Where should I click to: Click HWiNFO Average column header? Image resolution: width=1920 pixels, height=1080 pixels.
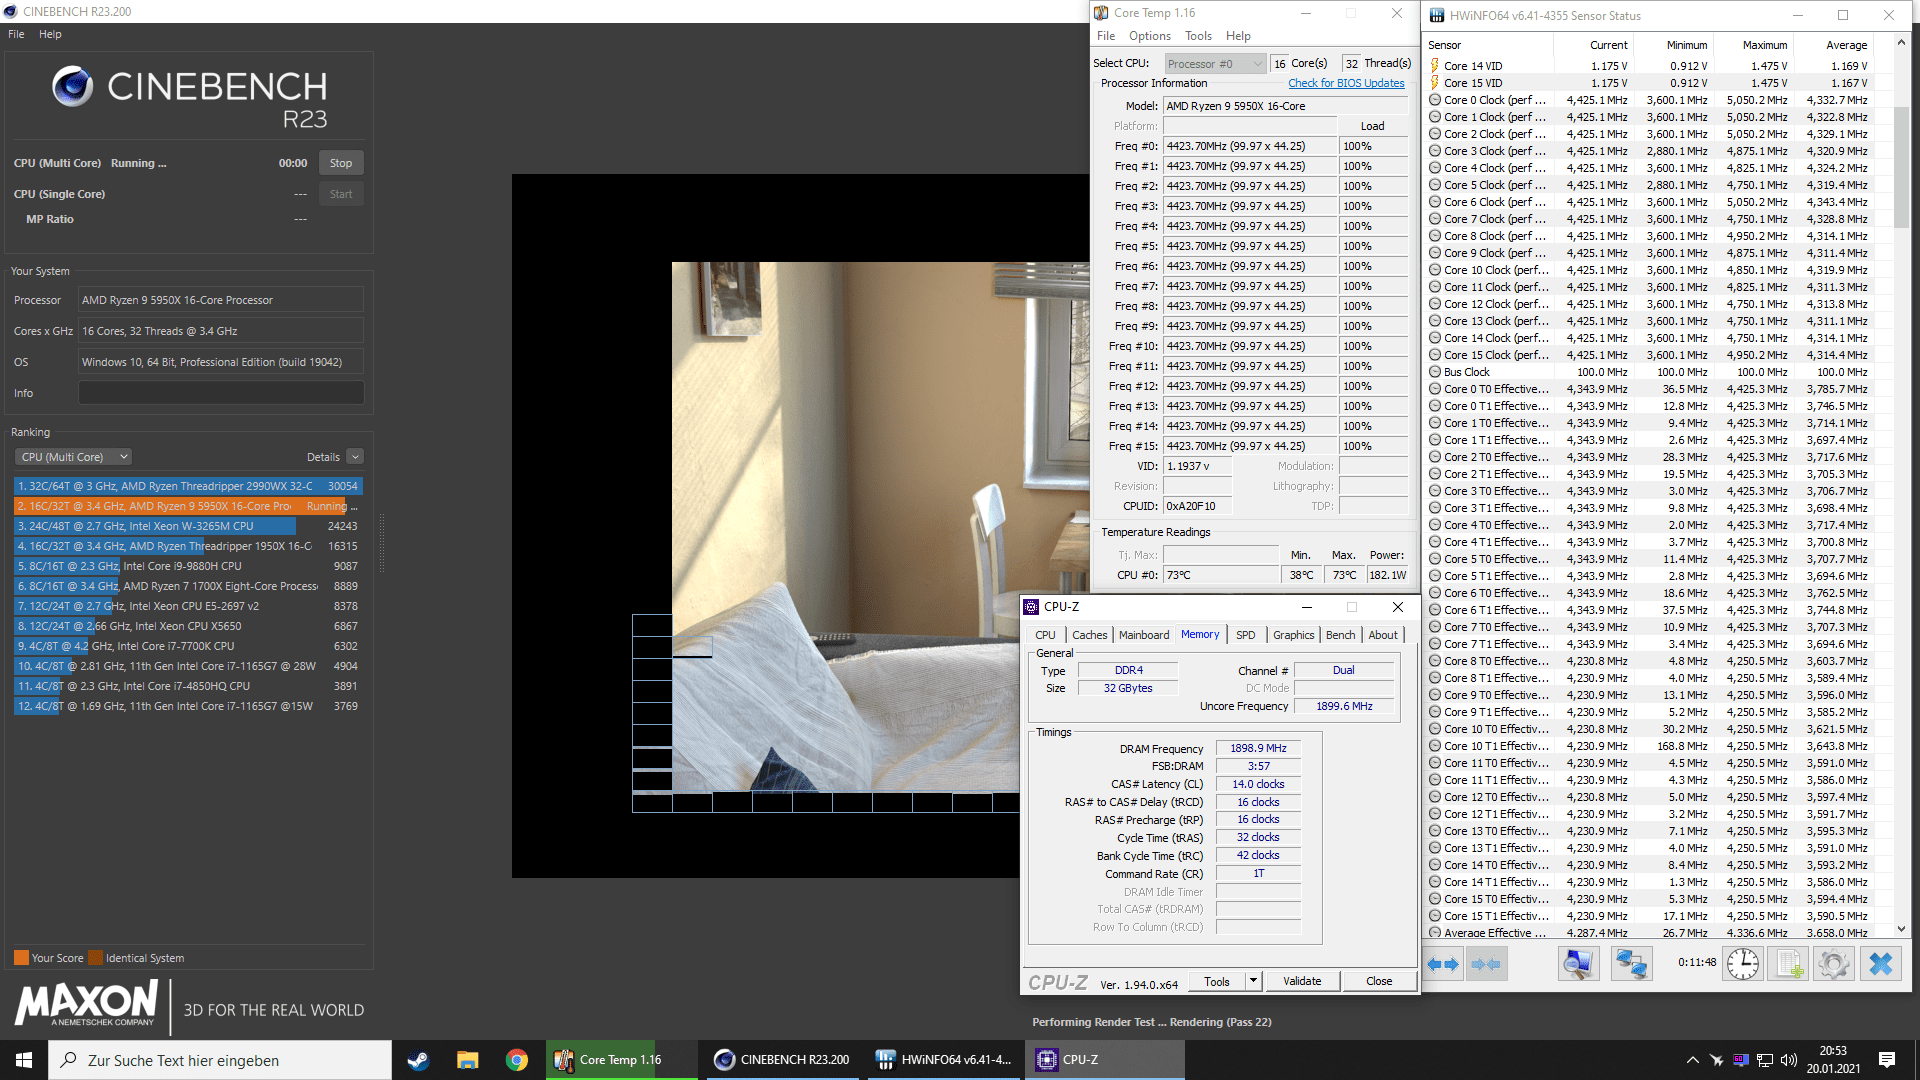tap(1832, 45)
